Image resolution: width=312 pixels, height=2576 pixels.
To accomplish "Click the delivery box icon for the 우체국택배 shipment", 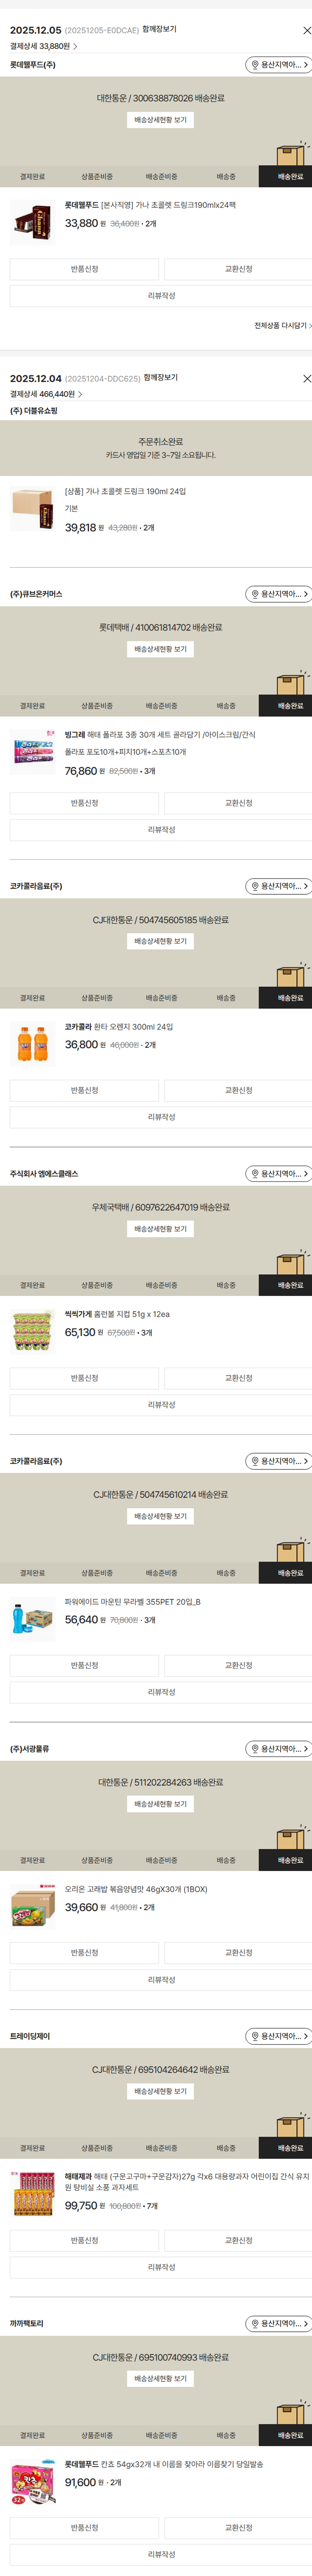I will [x=290, y=1263].
